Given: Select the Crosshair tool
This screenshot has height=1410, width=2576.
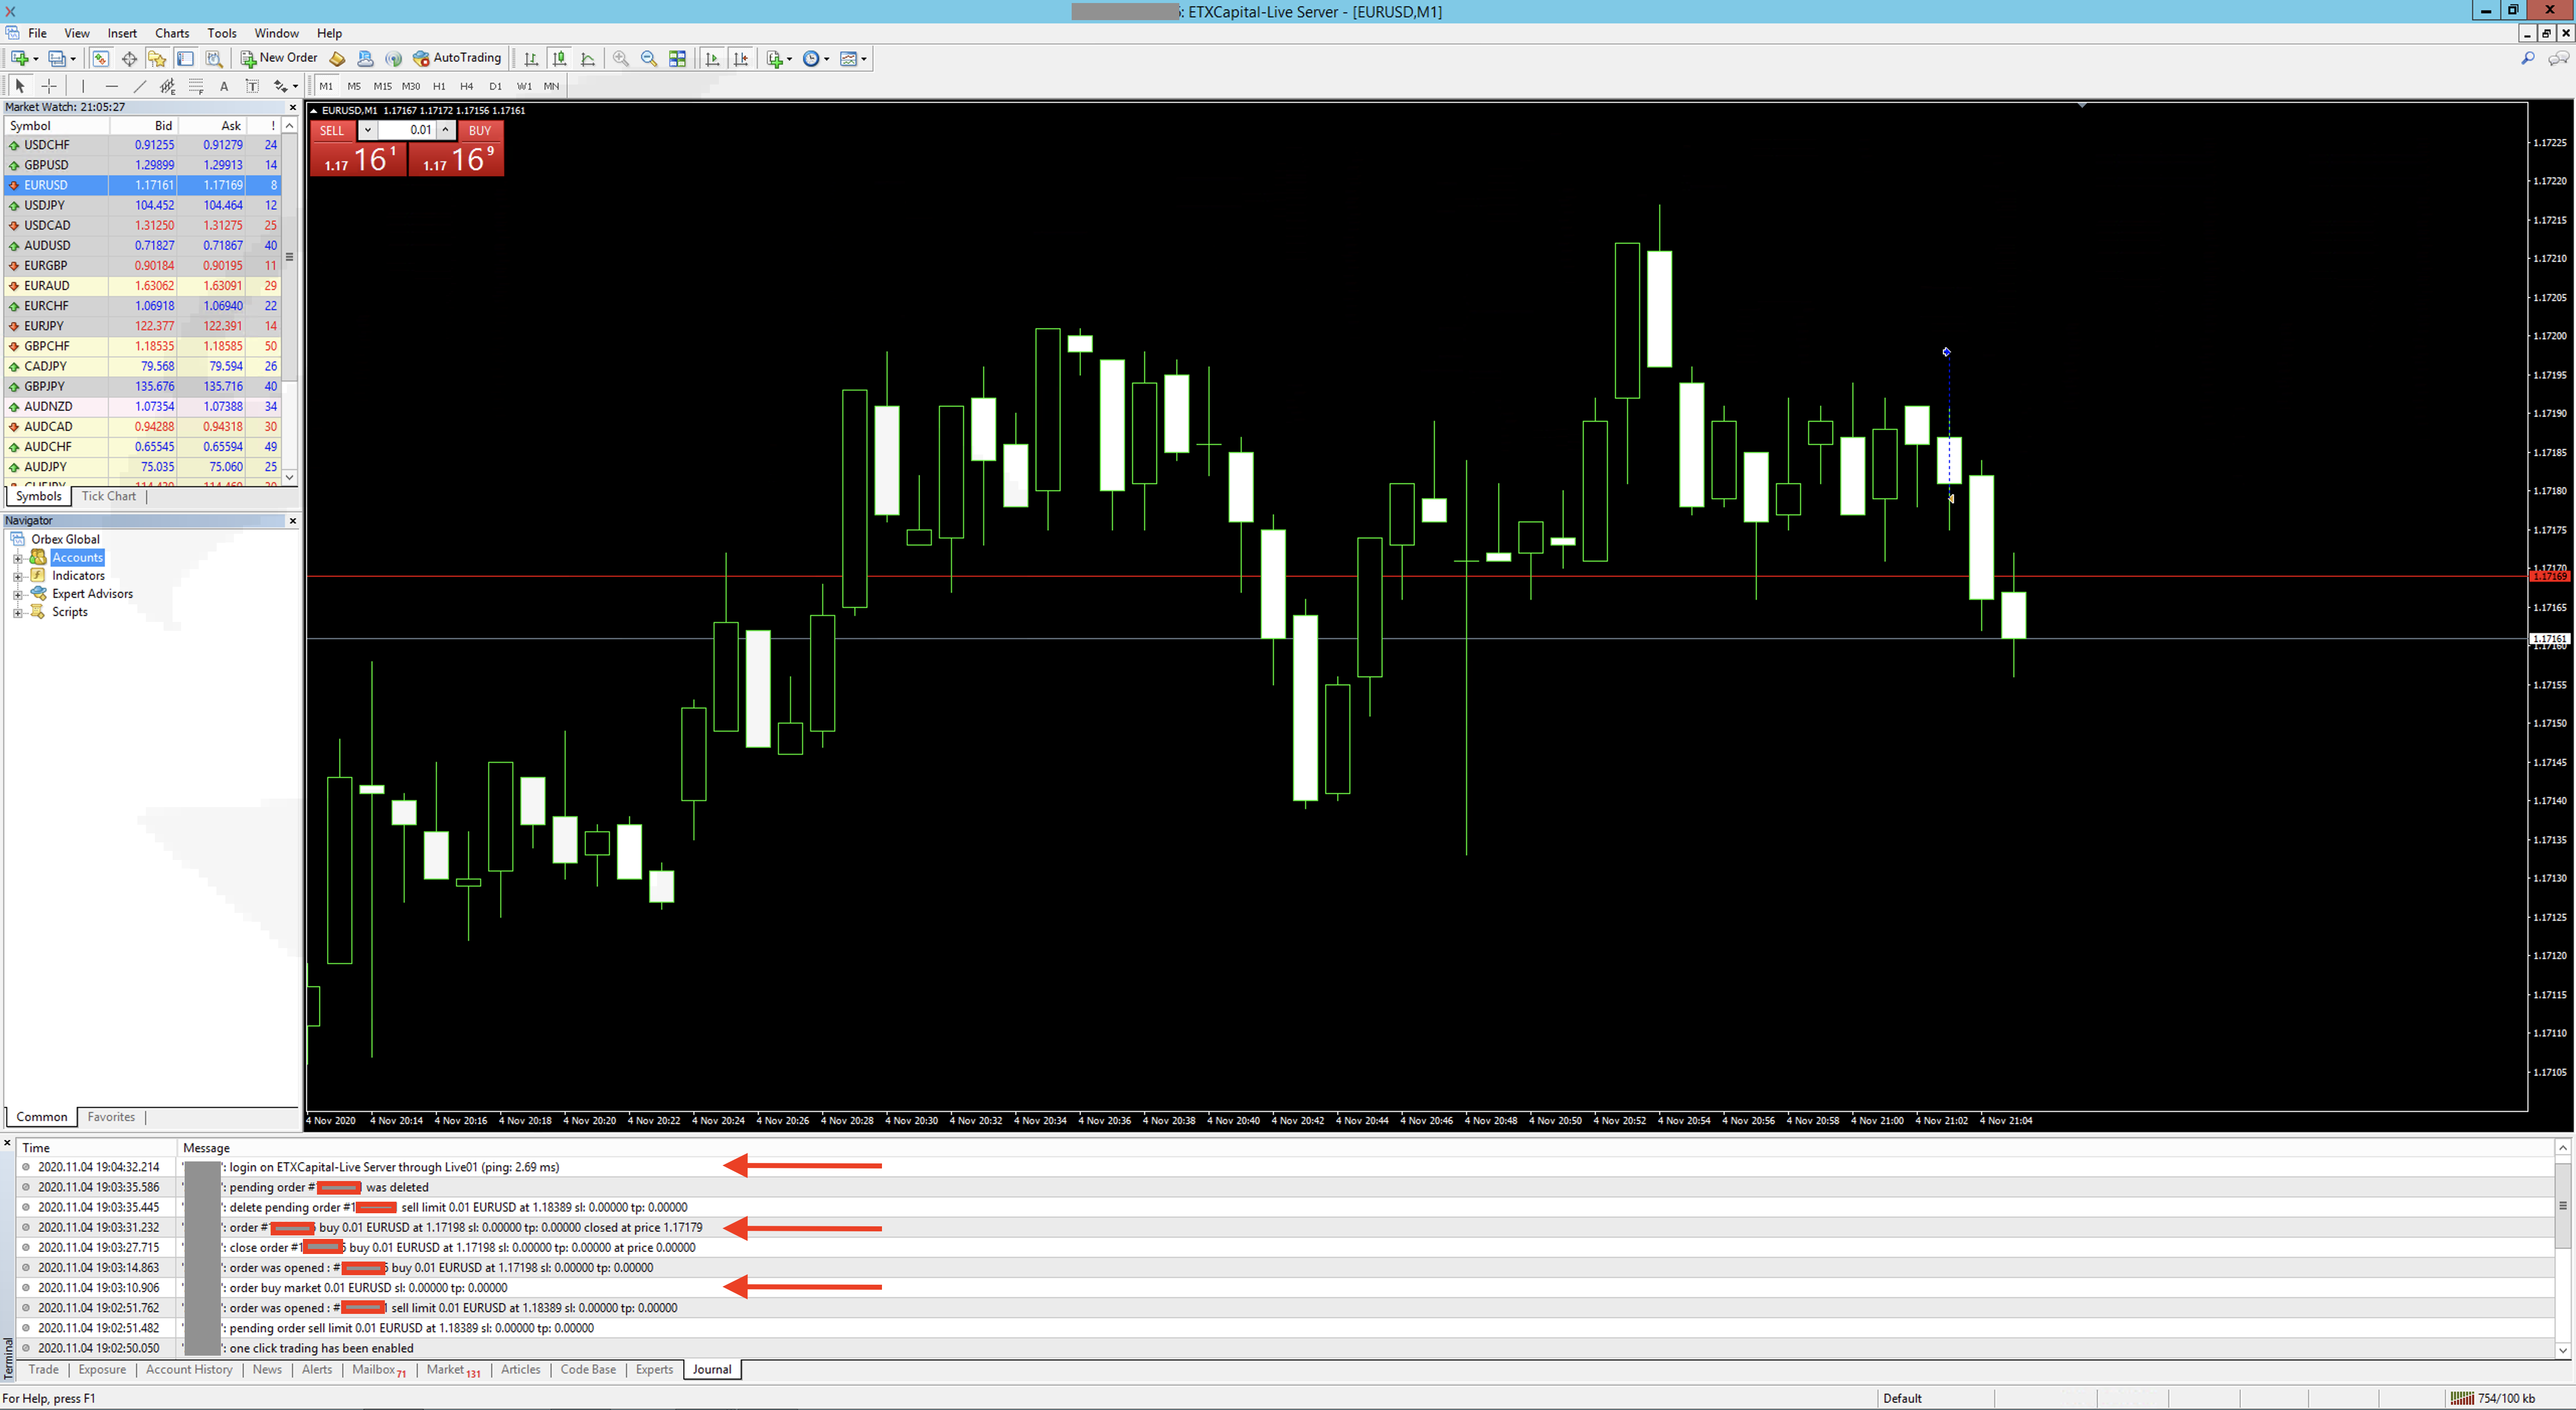Looking at the screenshot, I should [49, 86].
